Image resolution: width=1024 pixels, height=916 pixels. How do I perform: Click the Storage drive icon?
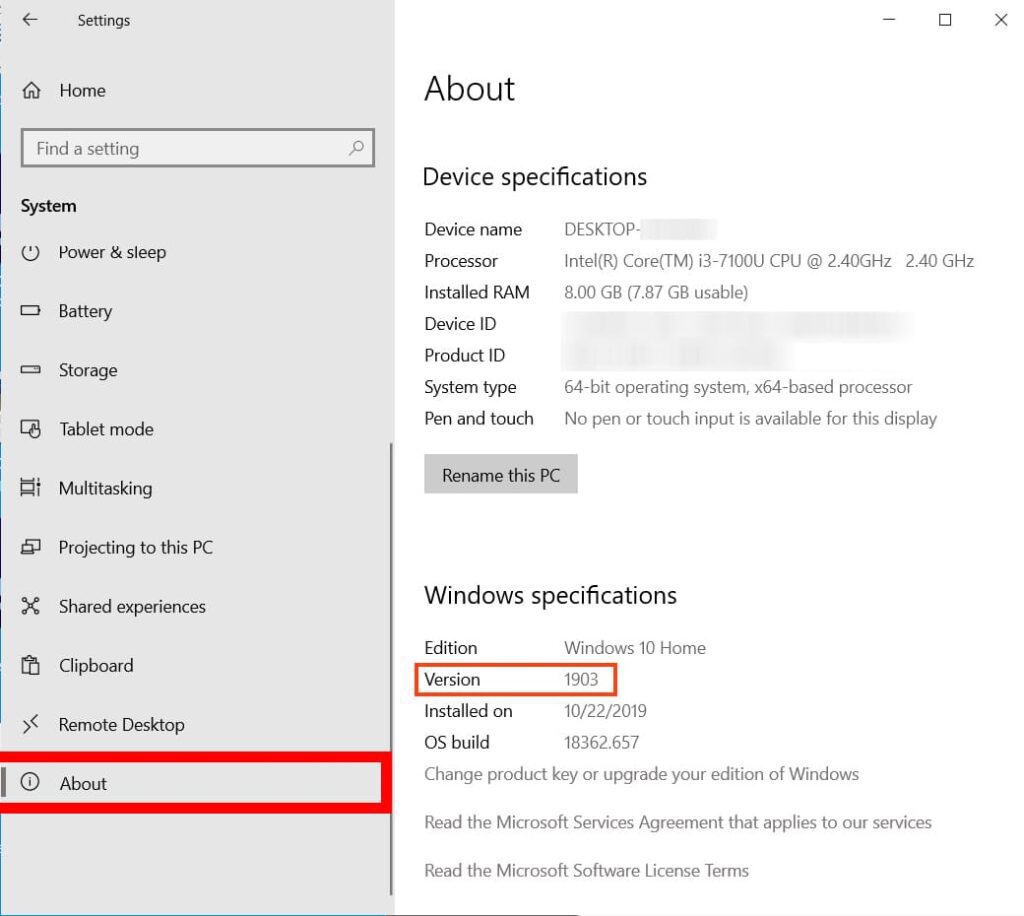click(31, 370)
